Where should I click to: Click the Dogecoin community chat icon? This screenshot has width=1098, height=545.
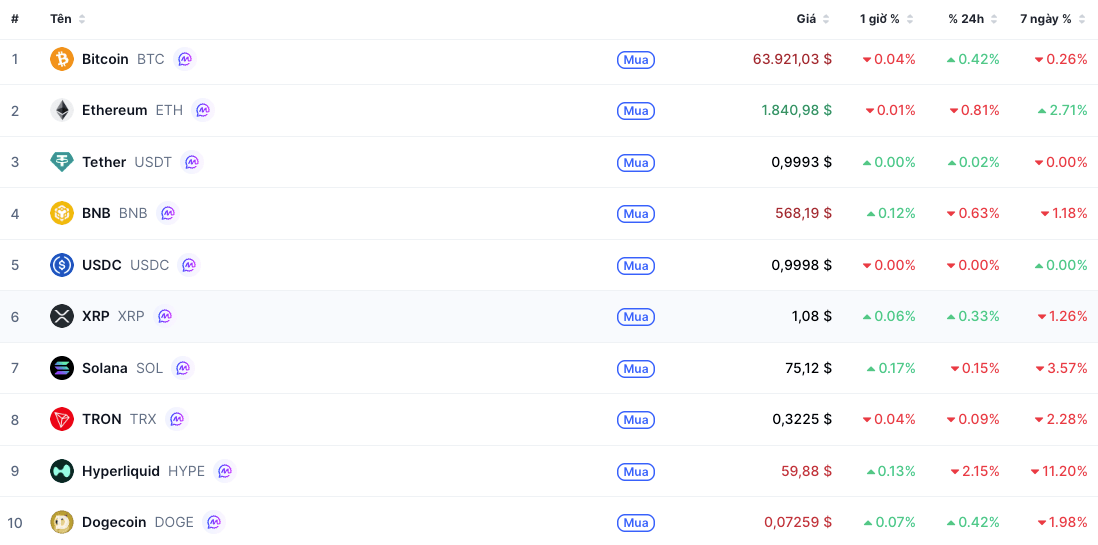tap(214, 522)
